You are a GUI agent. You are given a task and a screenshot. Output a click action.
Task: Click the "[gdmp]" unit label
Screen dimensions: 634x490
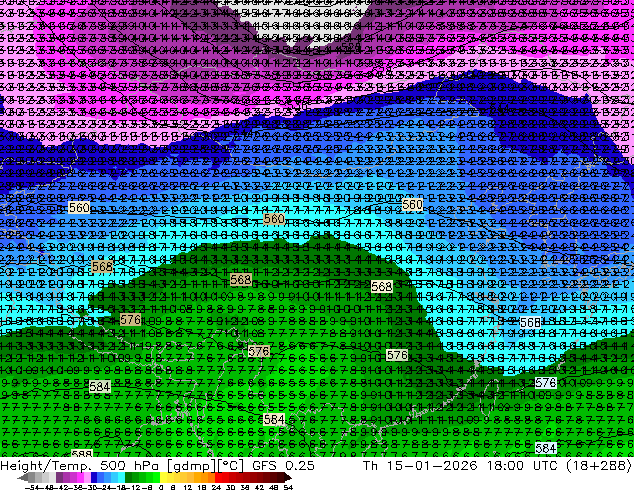tap(190, 466)
